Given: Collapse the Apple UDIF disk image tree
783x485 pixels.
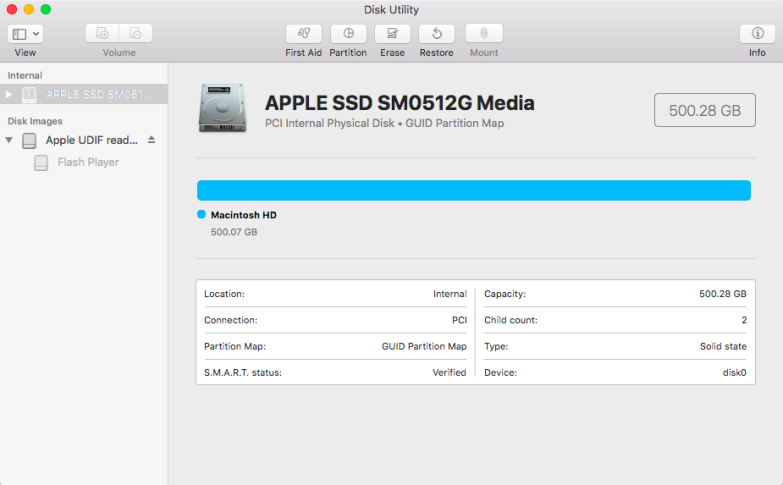Looking at the screenshot, I should 9,140.
